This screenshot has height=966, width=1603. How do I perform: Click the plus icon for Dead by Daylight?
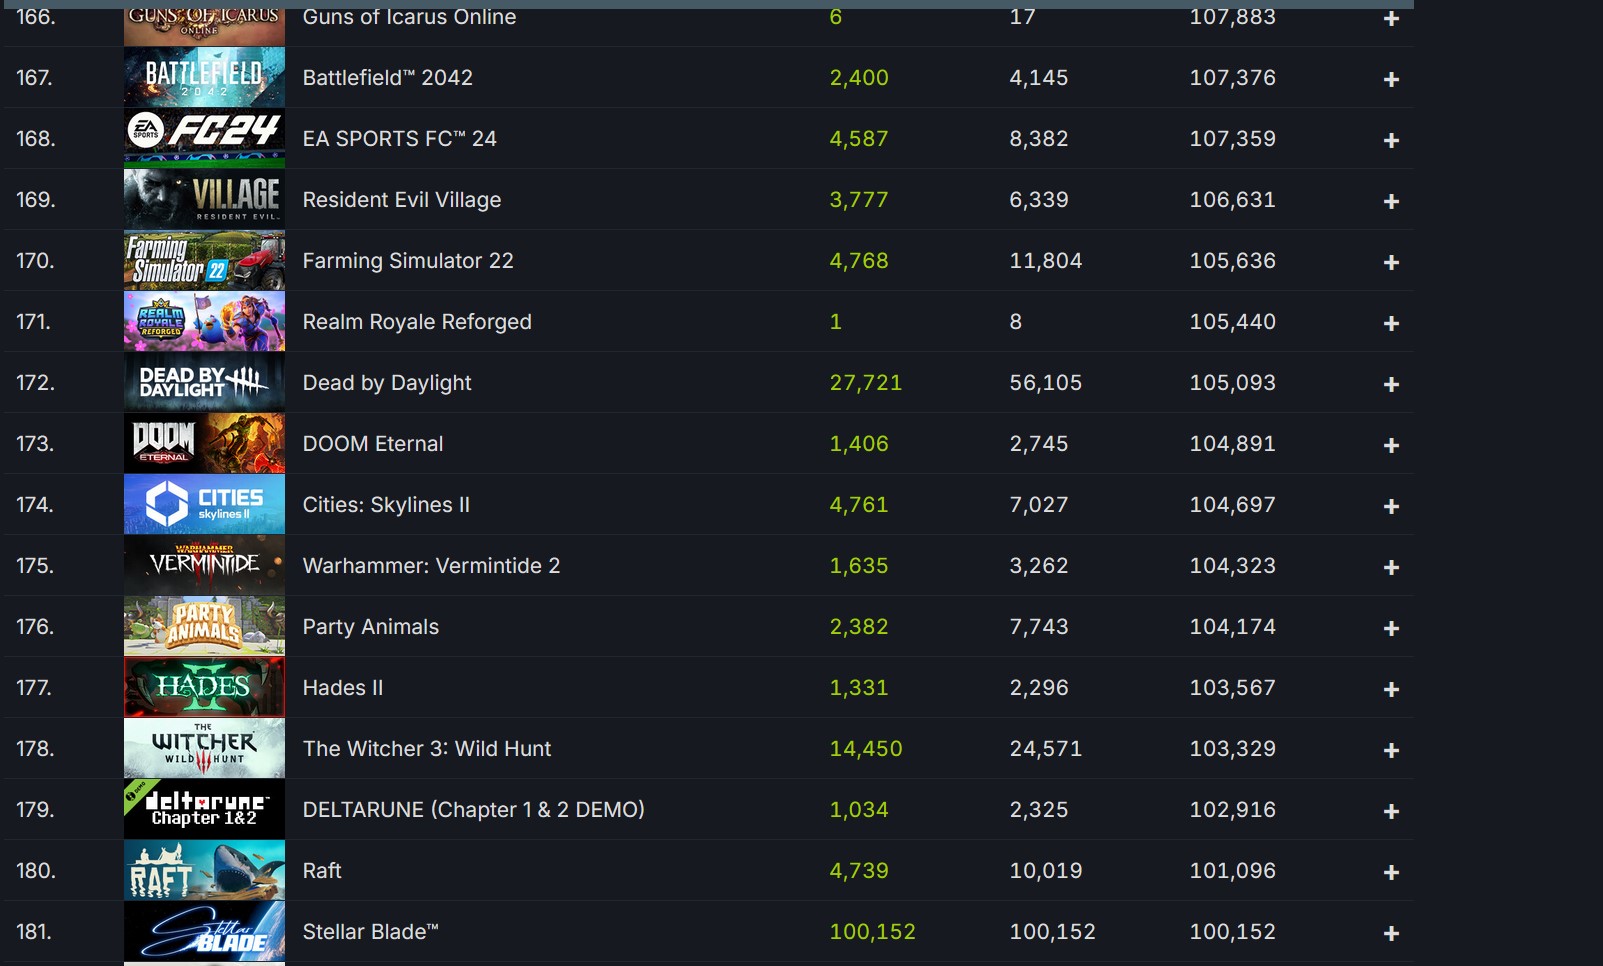(1391, 384)
